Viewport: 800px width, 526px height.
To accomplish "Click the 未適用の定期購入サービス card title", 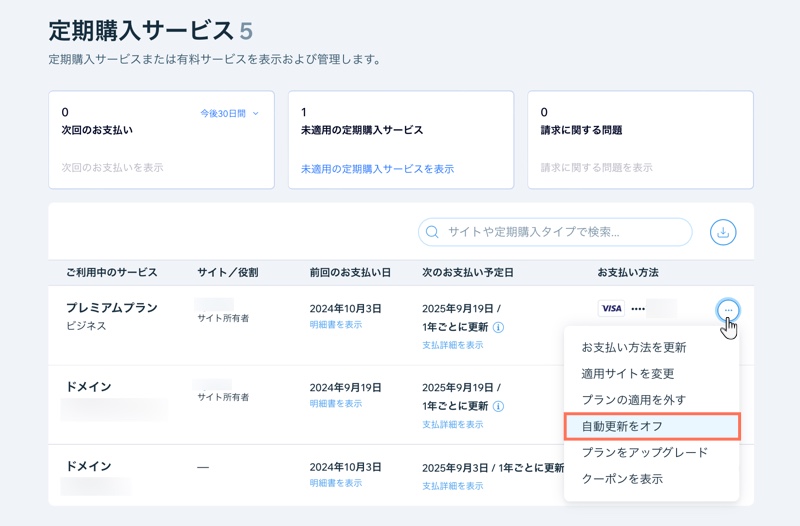I will tap(362, 130).
